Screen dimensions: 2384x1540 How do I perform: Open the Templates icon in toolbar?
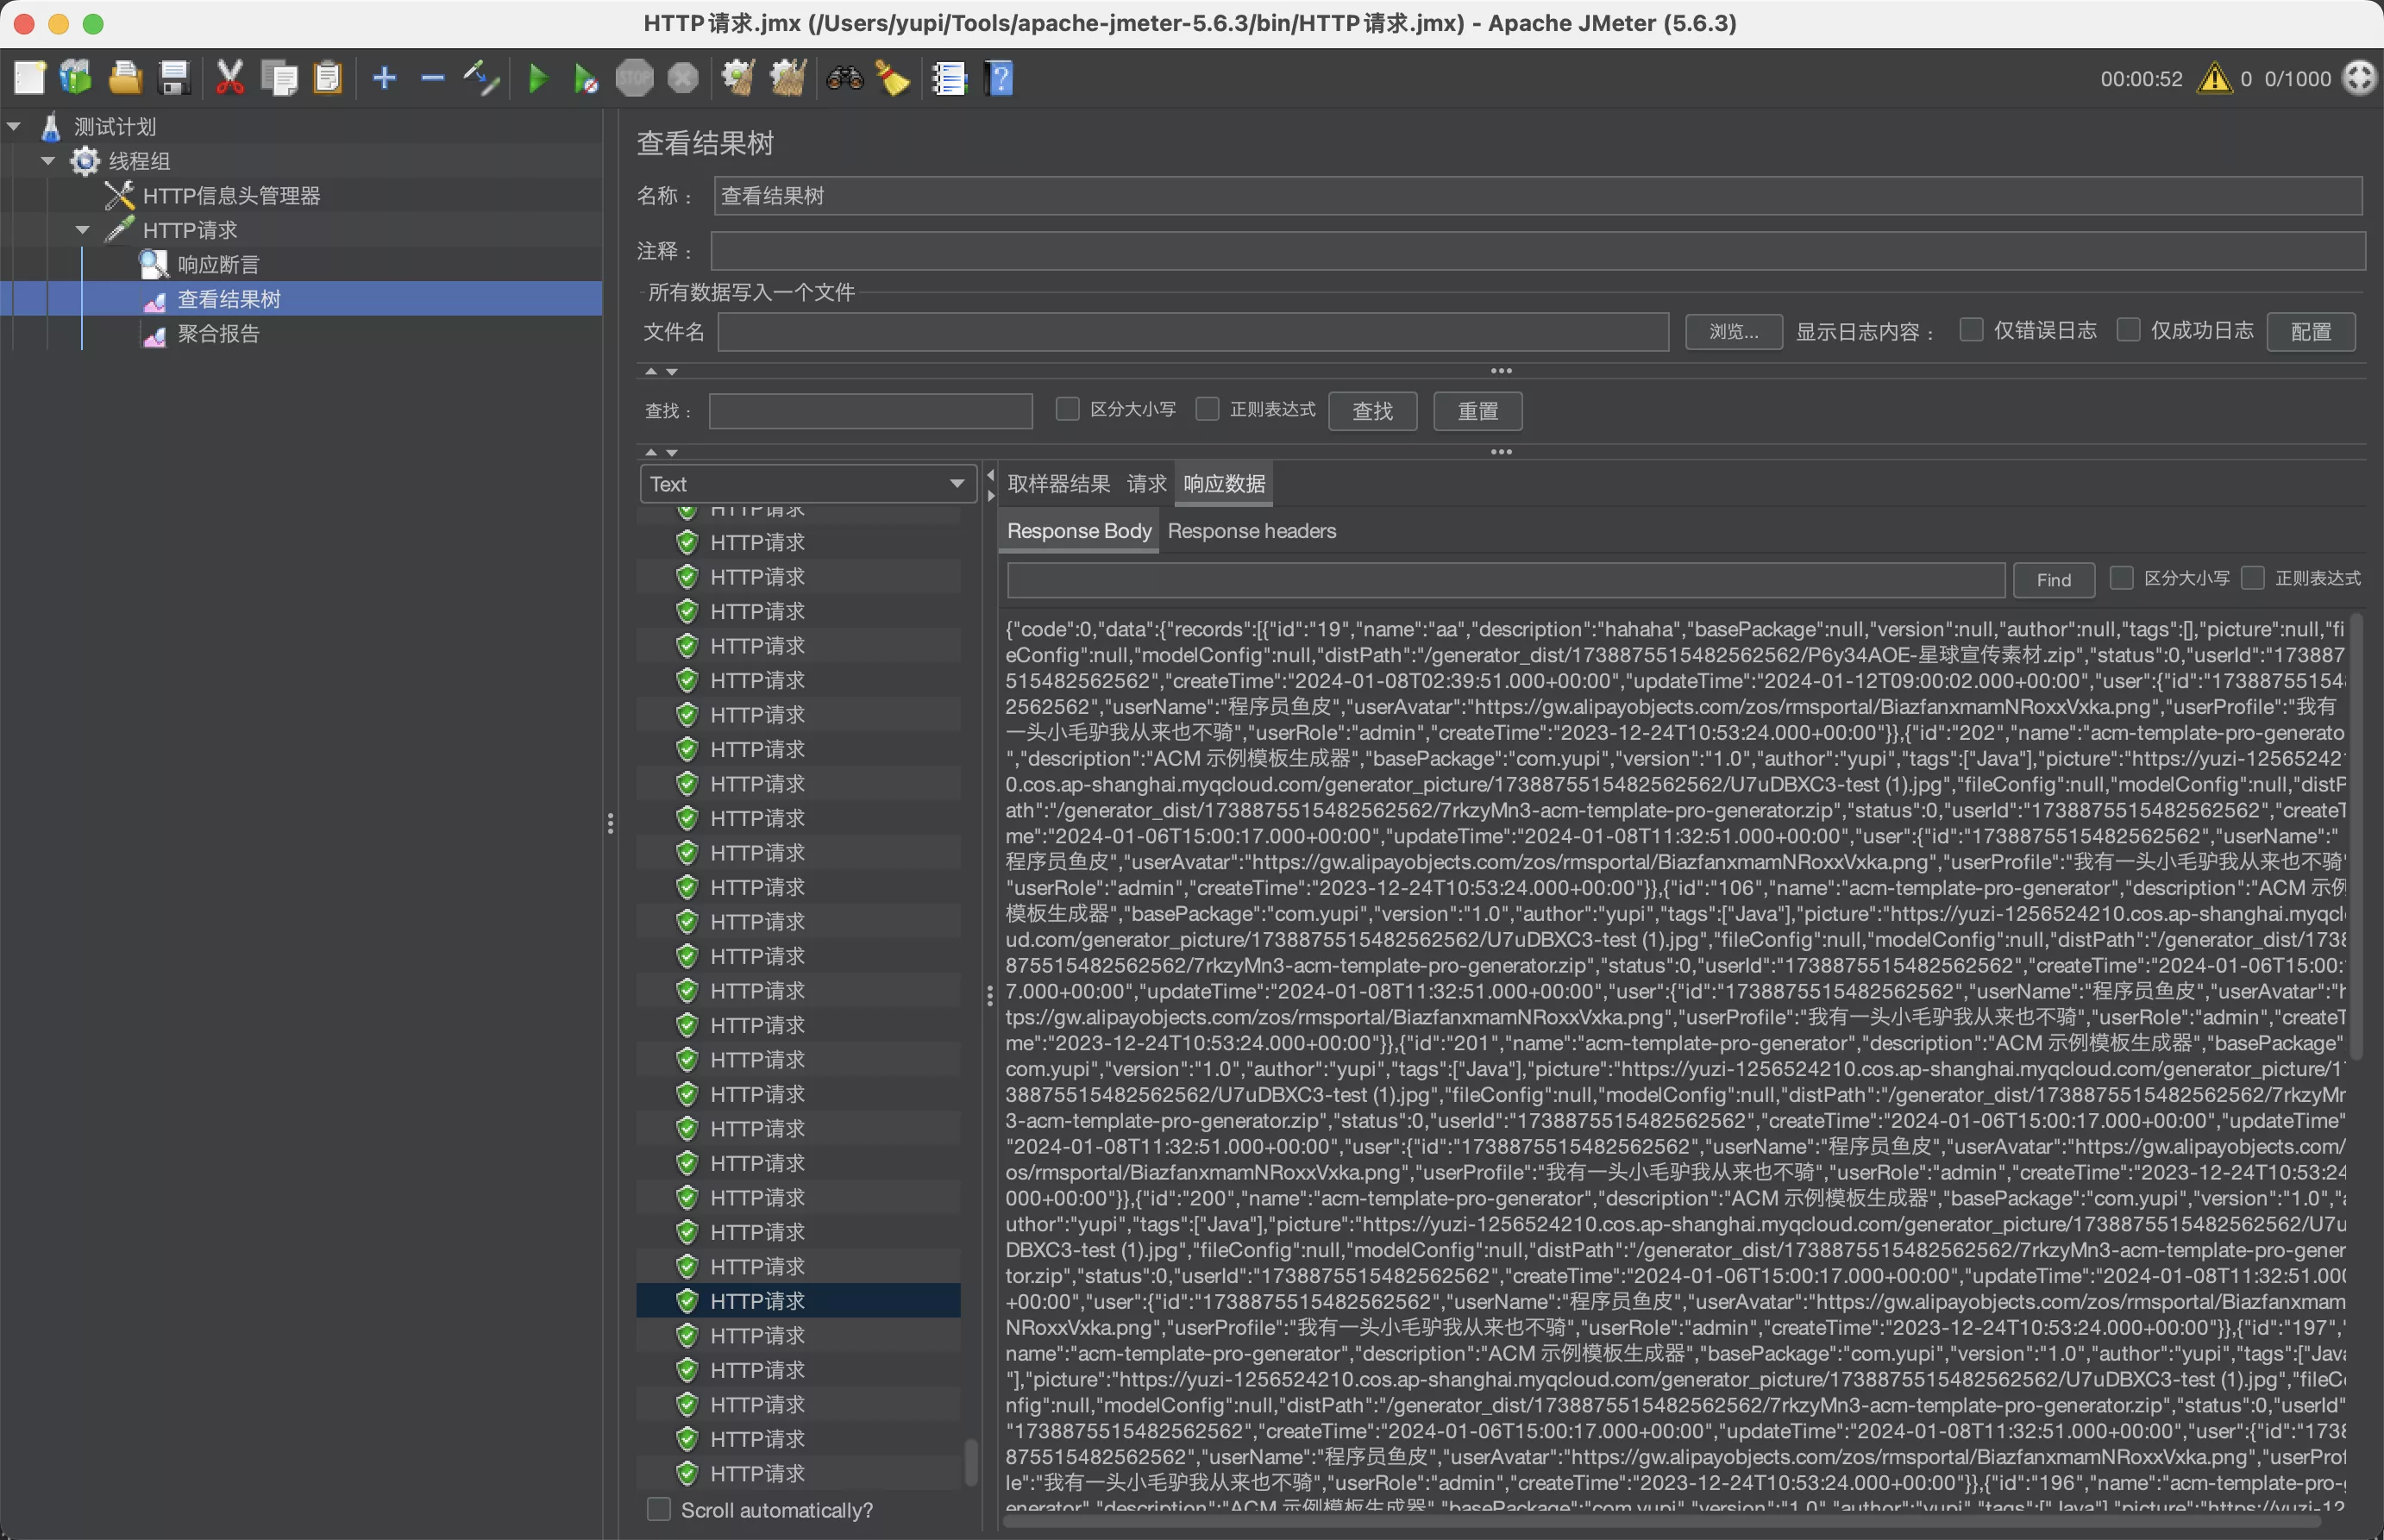[x=76, y=77]
